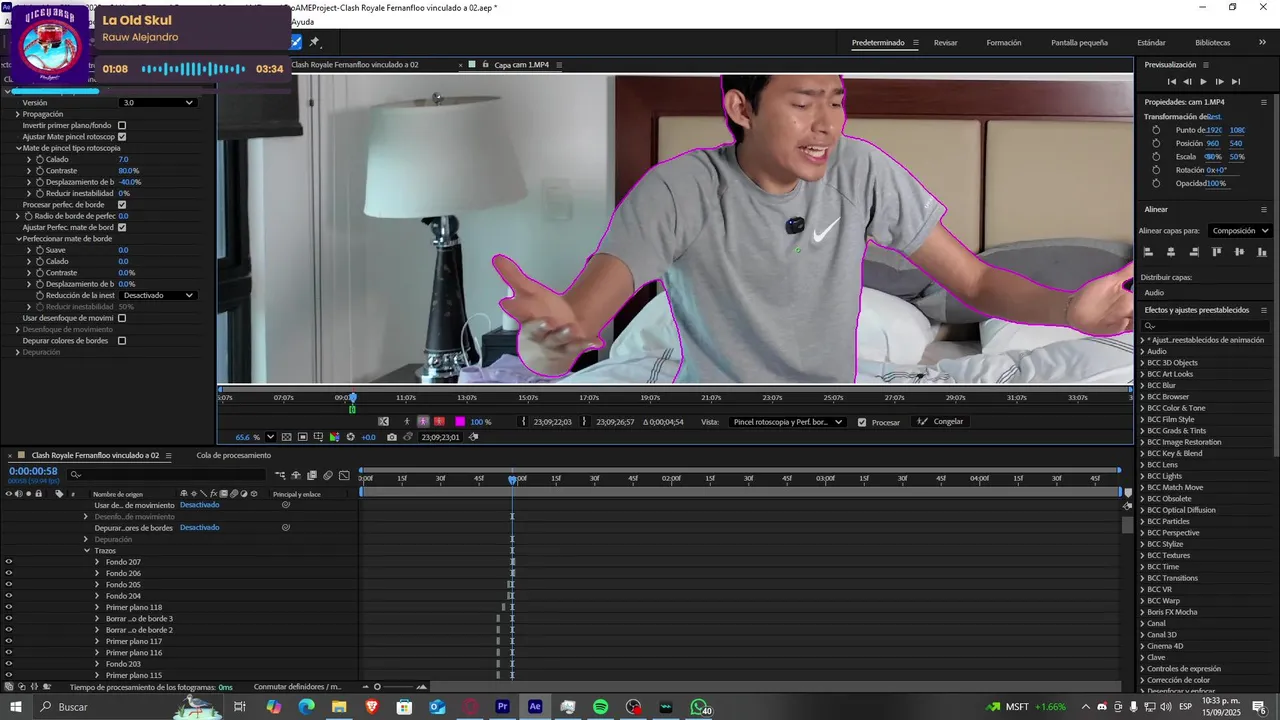Image resolution: width=1280 pixels, height=720 pixels.
Task: Open the graph editor icon in timeline
Action: pos(345,475)
